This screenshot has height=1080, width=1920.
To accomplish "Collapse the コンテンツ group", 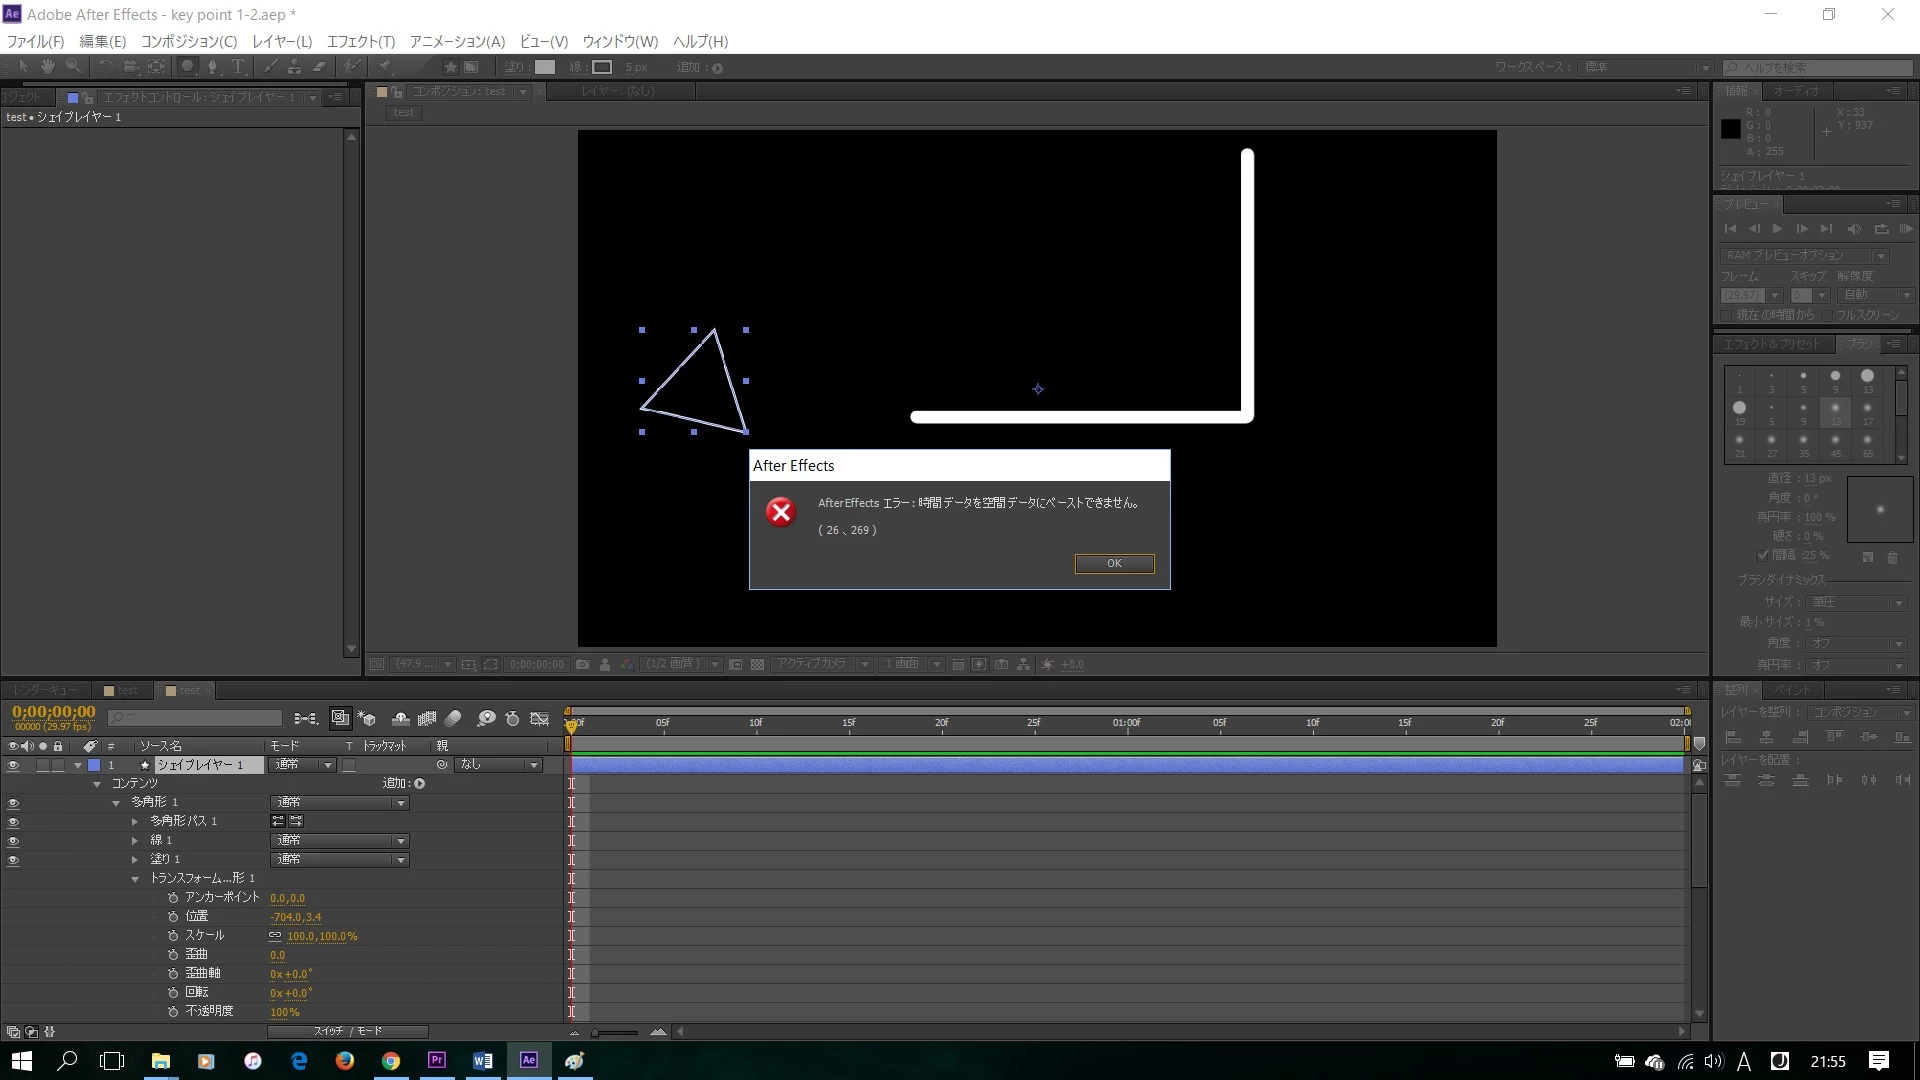I will [97, 784].
